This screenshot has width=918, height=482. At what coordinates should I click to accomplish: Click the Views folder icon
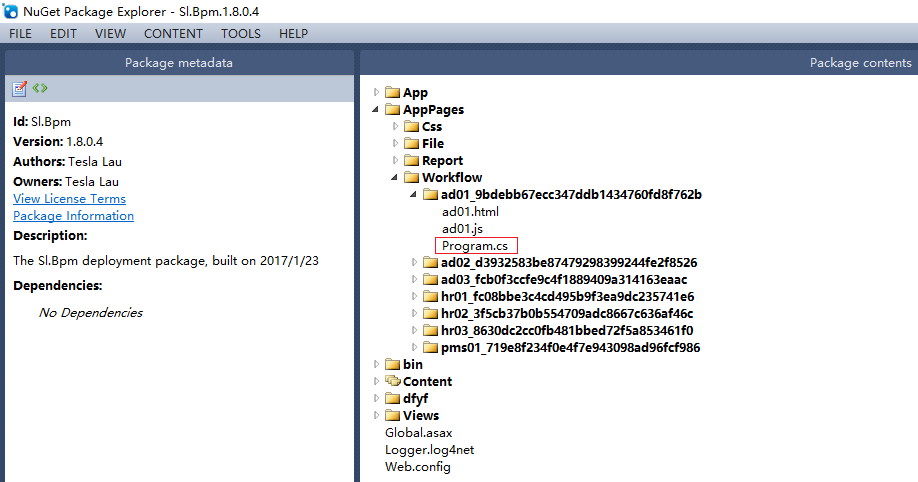coord(392,416)
